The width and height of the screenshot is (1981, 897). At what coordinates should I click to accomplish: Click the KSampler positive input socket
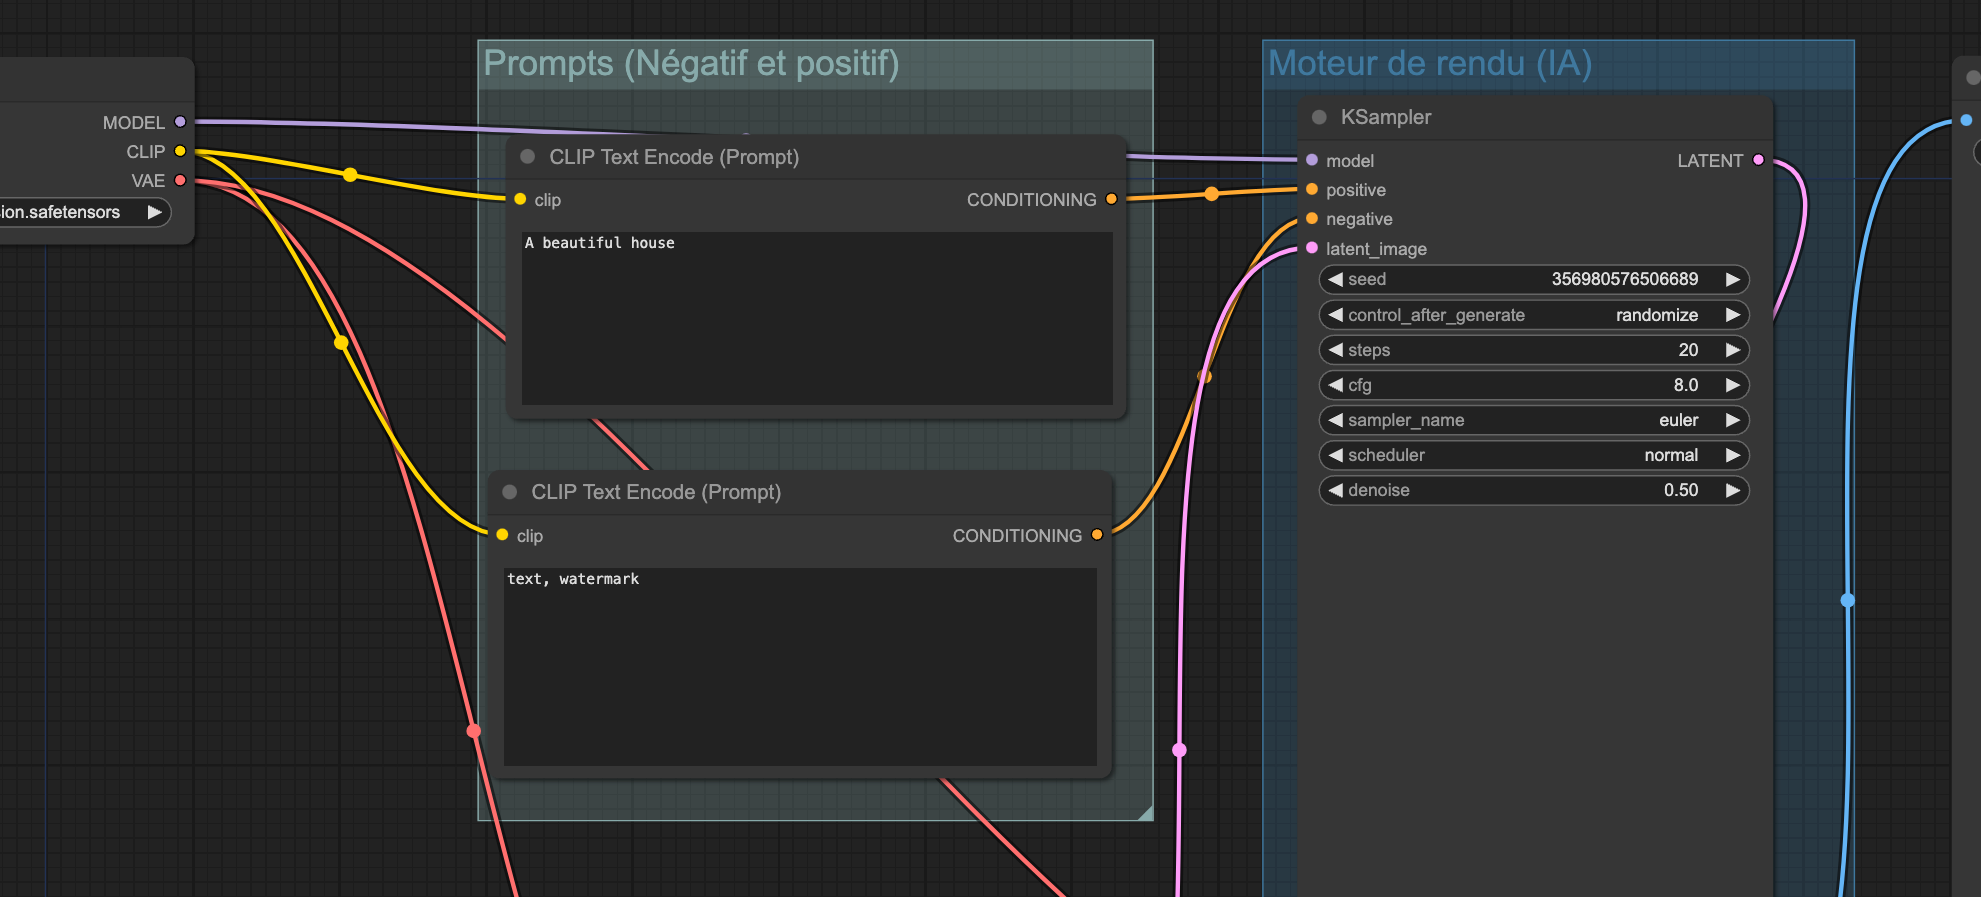click(x=1312, y=189)
